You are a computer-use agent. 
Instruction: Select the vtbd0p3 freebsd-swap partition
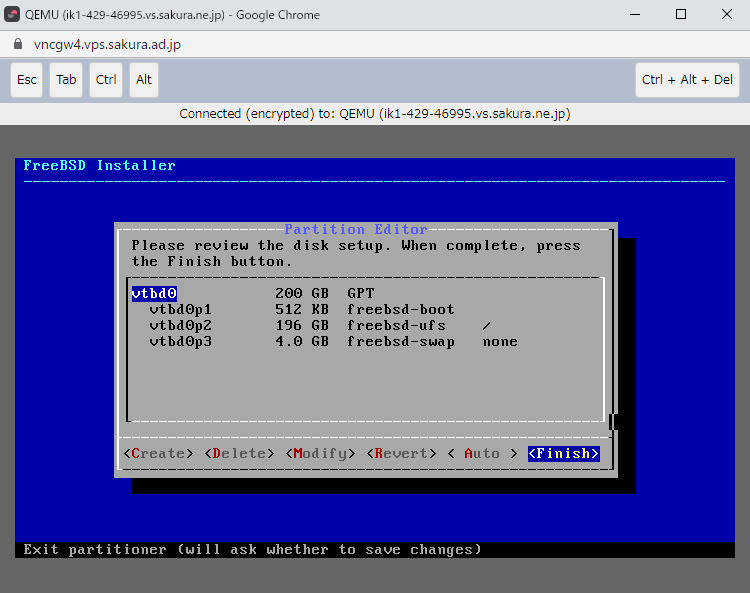tap(365, 341)
